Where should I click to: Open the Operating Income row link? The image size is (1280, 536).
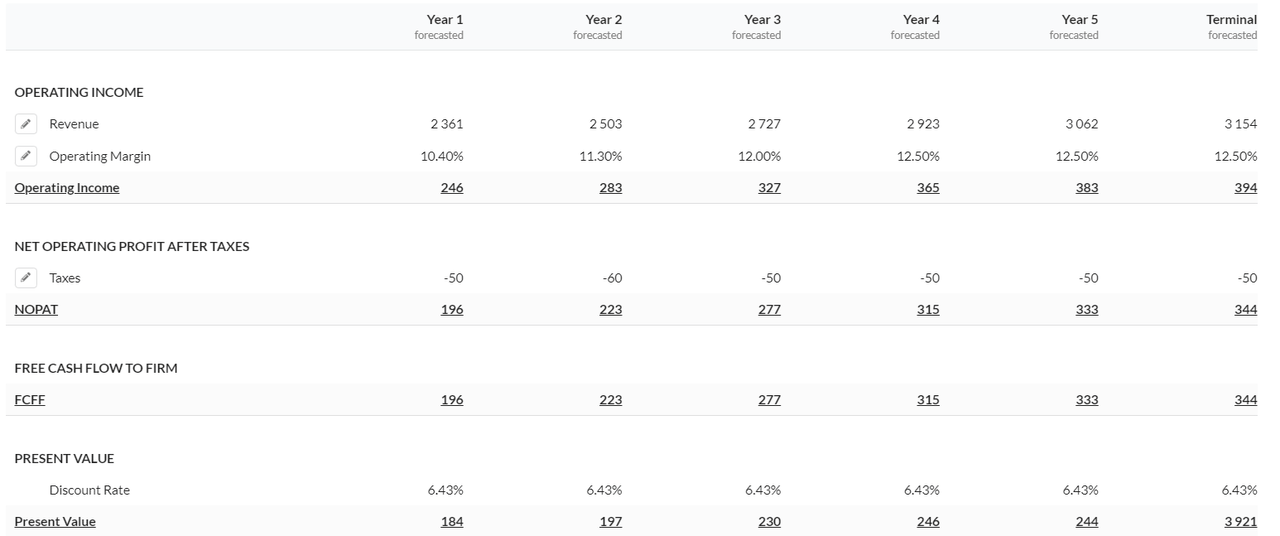67,188
